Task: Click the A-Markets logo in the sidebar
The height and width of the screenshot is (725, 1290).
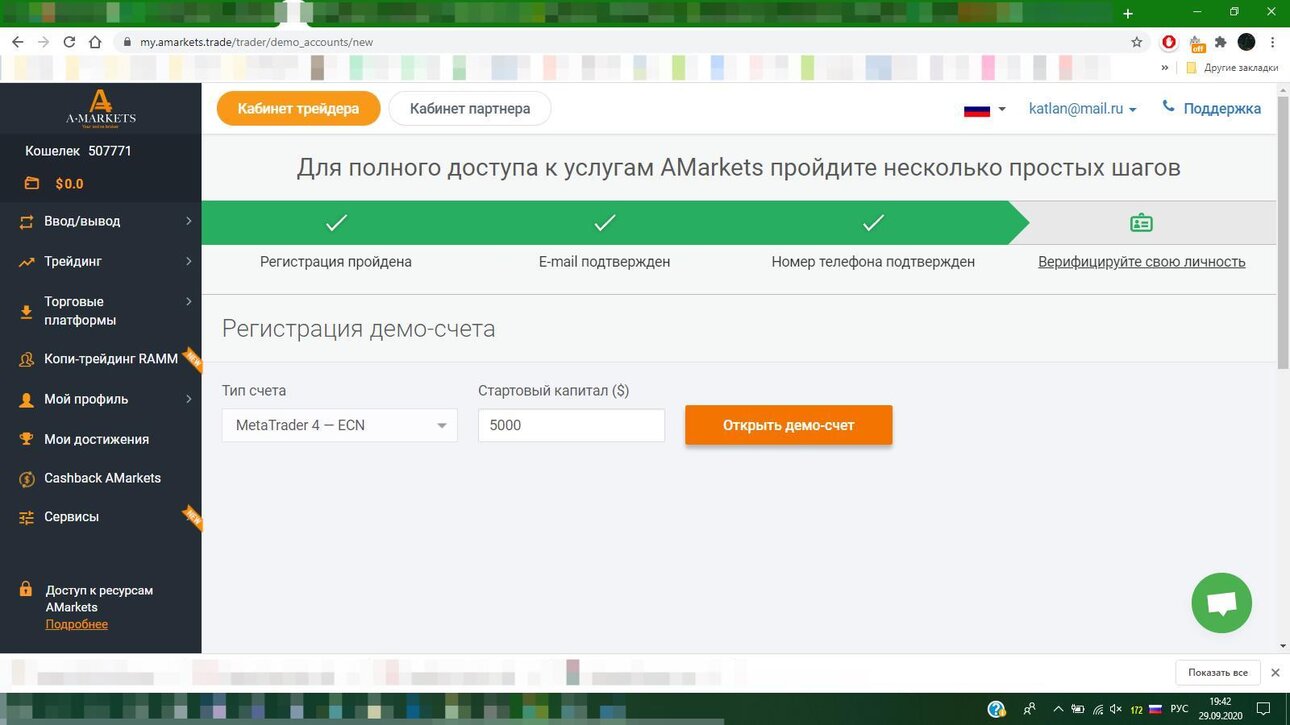Action: (x=100, y=108)
